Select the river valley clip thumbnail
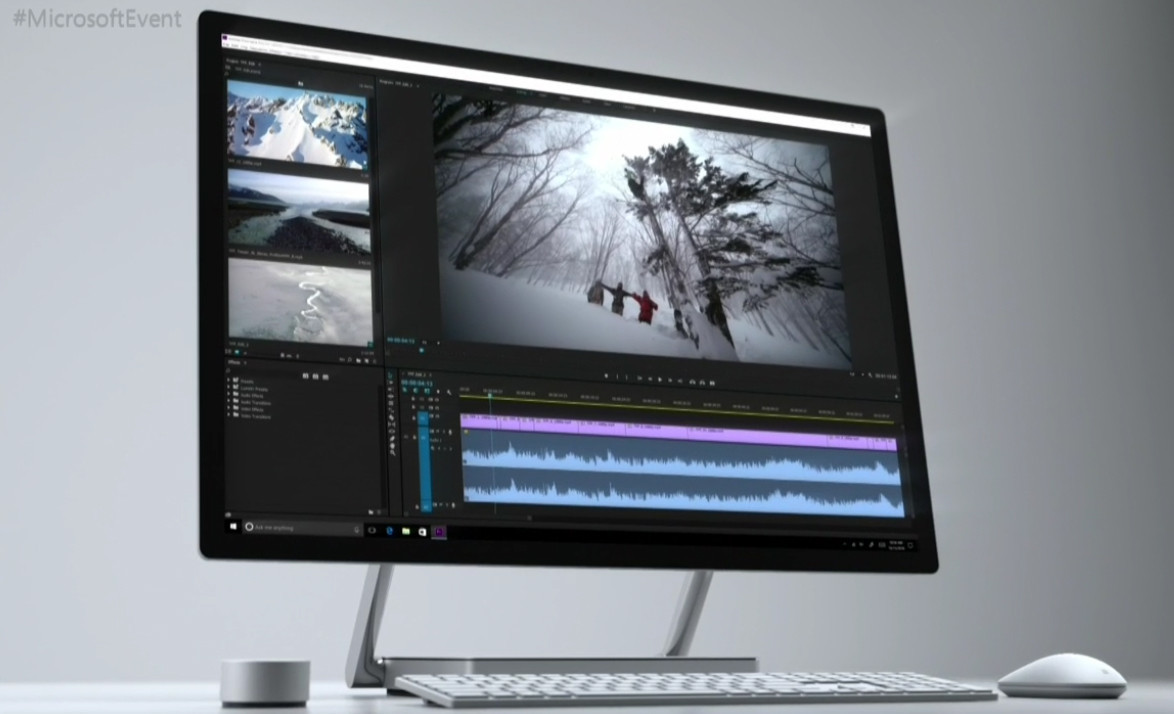Viewport: 1174px width, 714px height. coord(299,213)
